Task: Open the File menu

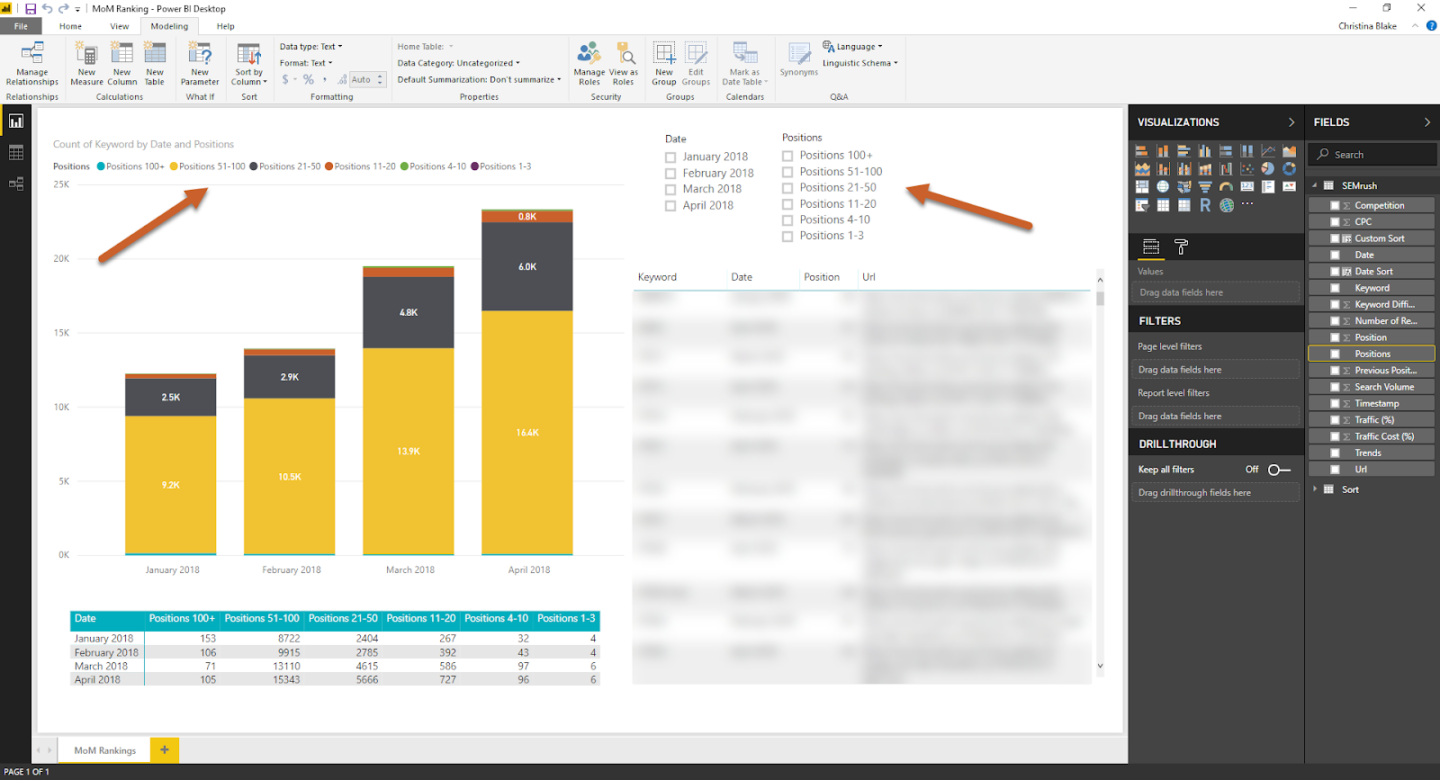Action: tap(21, 26)
